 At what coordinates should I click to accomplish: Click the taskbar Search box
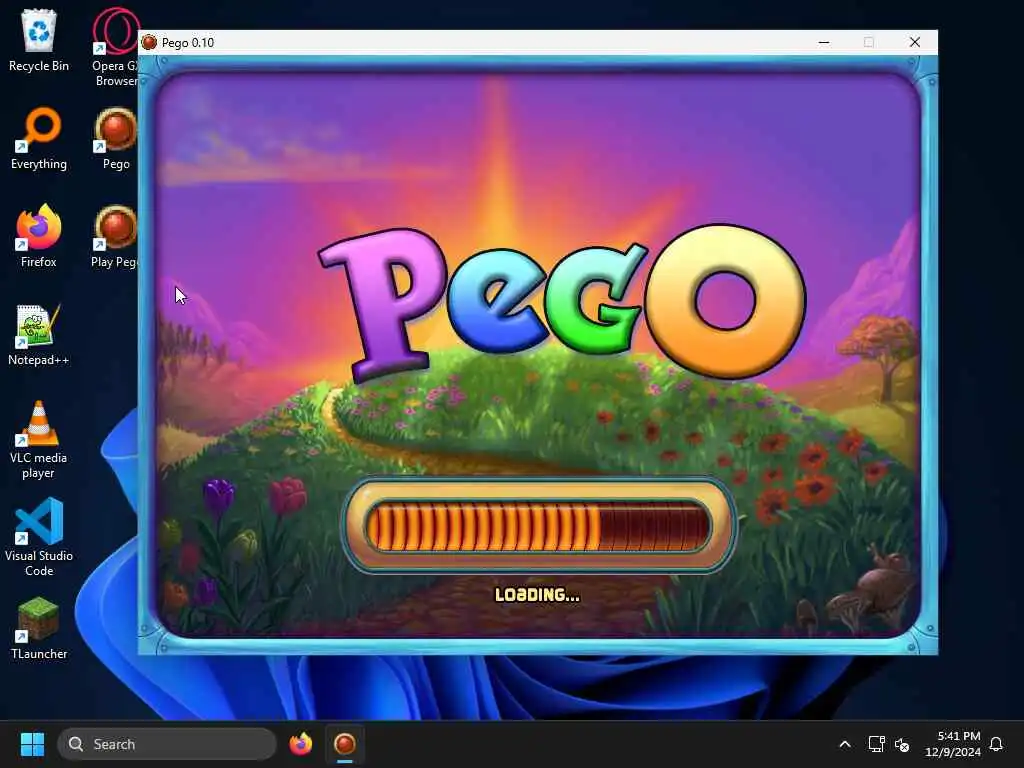coord(167,744)
